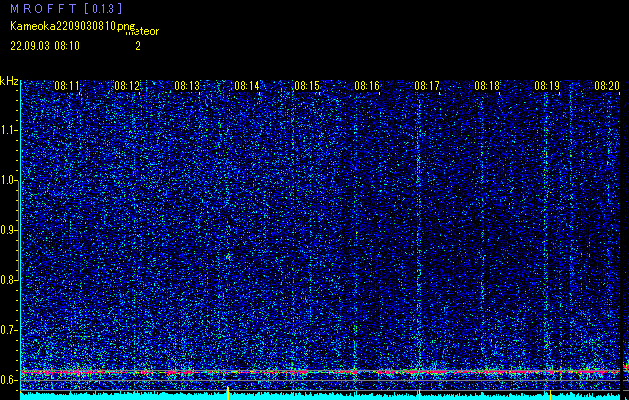Click the kHz axis unit label
The image size is (629, 400).
coord(9,81)
